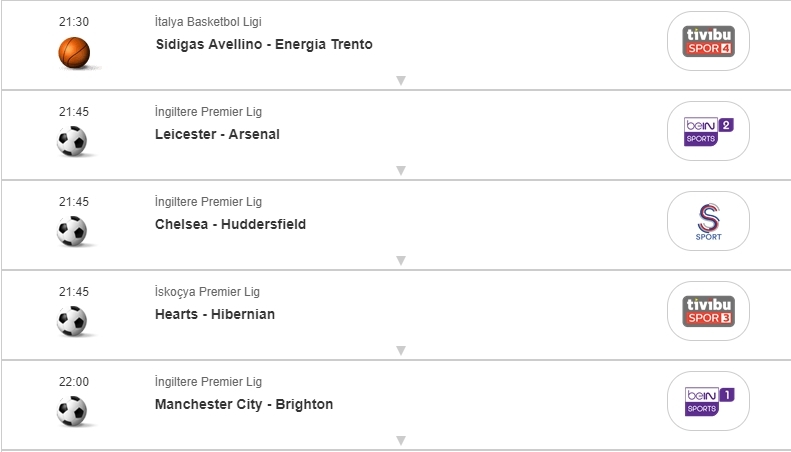Click the İtalya Basketbol Ligi league label
The height and width of the screenshot is (452, 791).
click(209, 22)
